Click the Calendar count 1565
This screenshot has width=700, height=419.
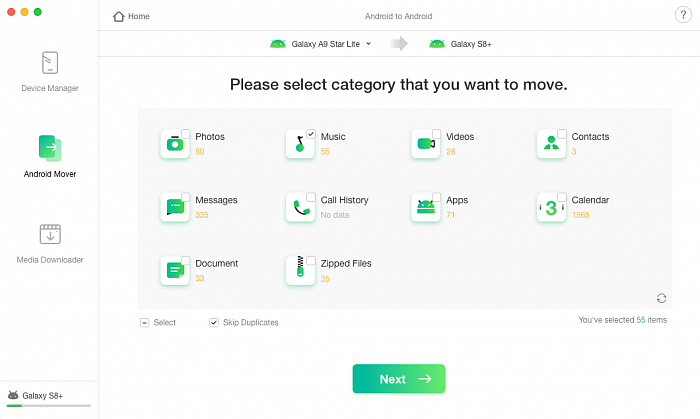[580, 215]
